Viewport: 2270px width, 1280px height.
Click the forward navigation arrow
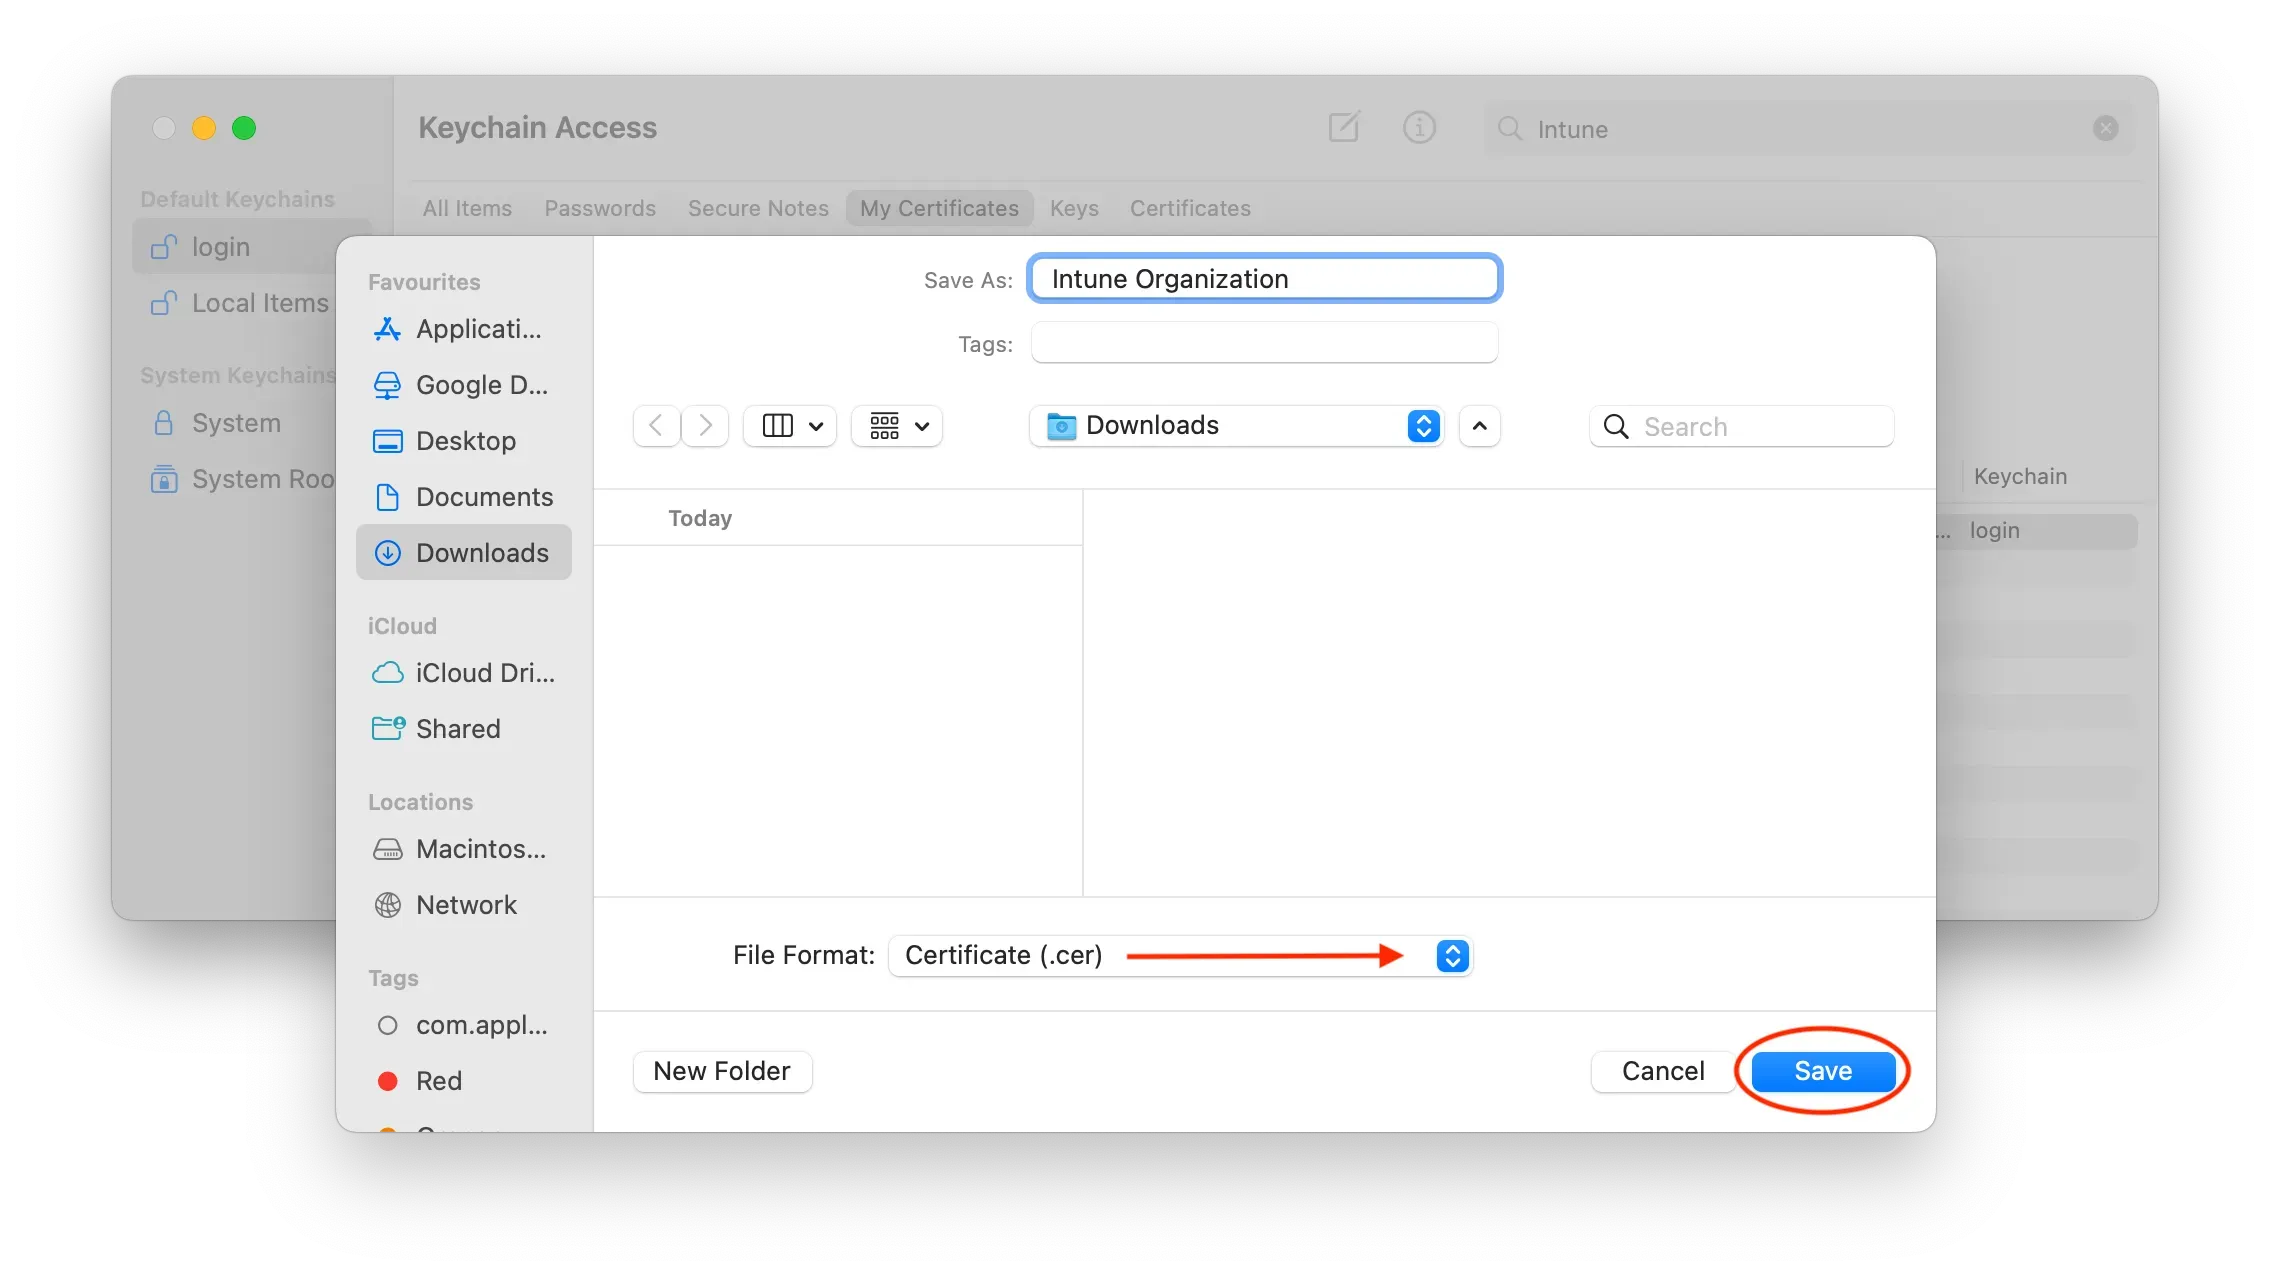705,426
